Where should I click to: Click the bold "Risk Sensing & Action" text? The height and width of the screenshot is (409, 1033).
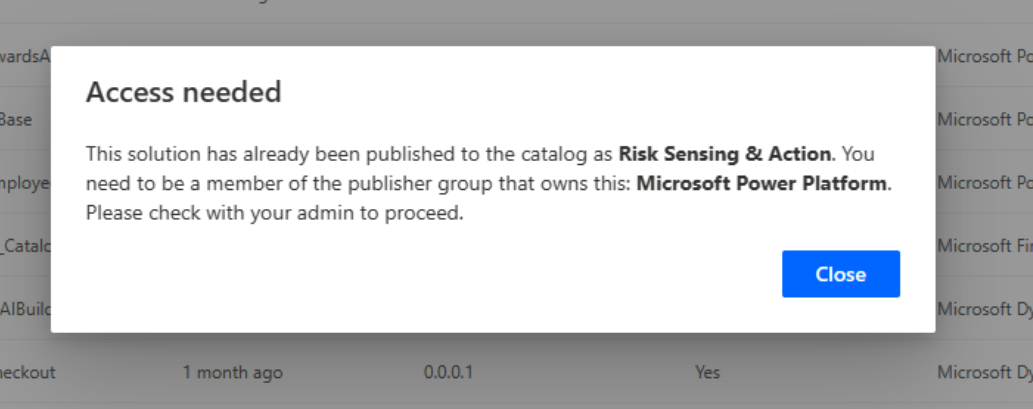point(725,154)
